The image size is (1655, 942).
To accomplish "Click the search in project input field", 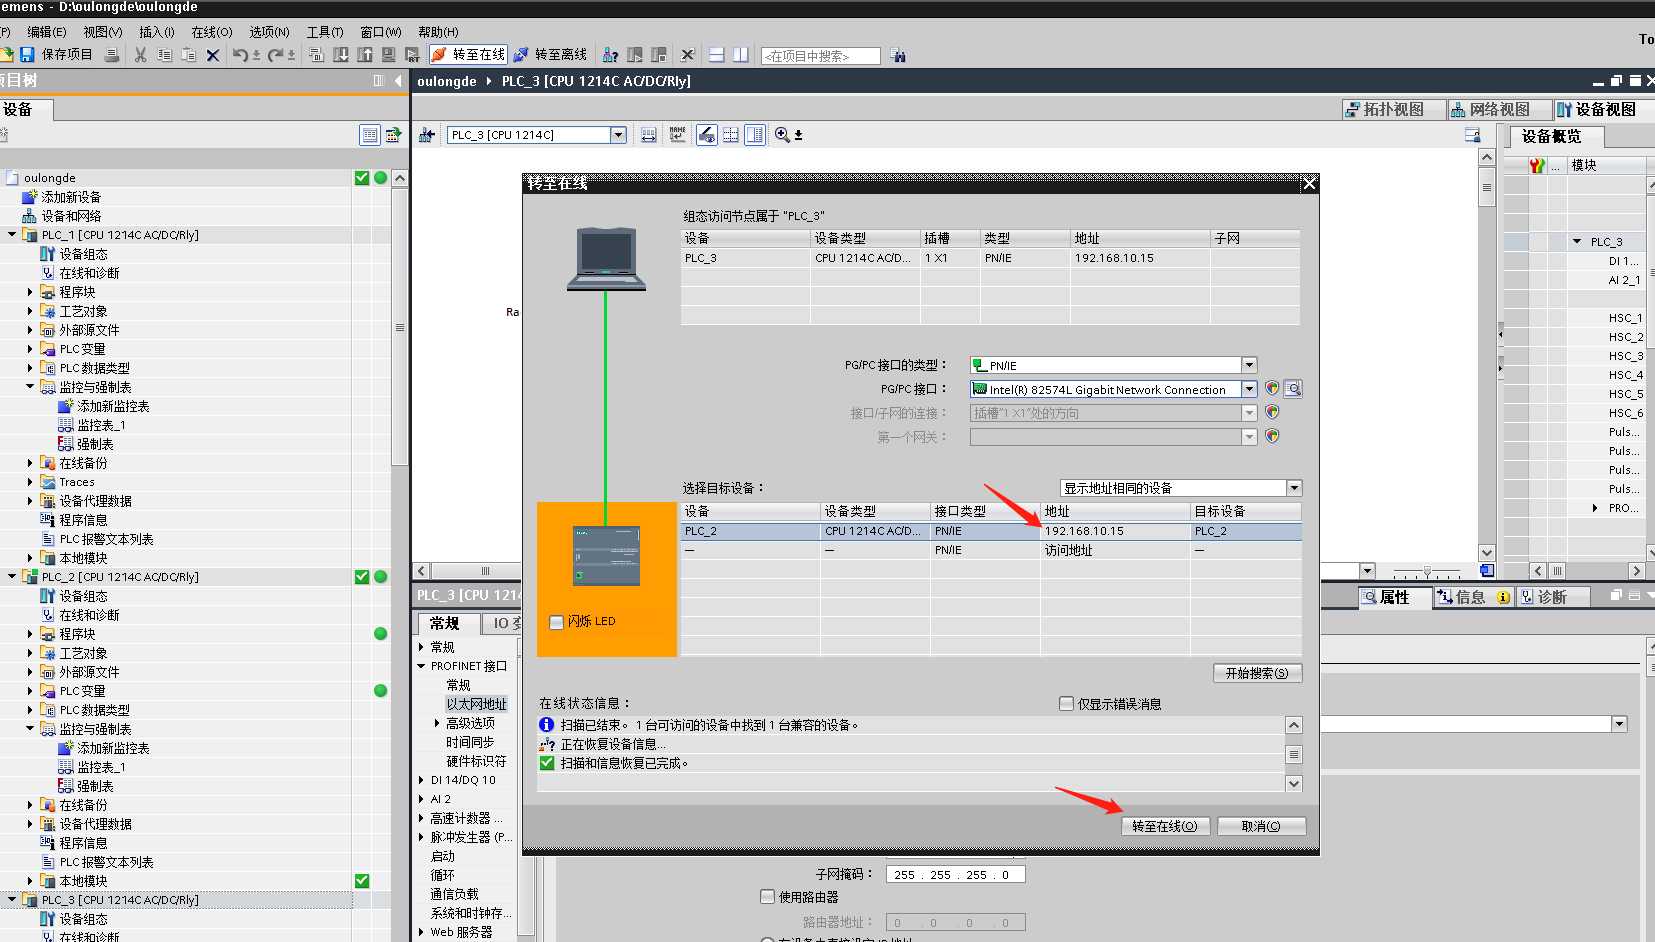I will pyautogui.click(x=821, y=56).
